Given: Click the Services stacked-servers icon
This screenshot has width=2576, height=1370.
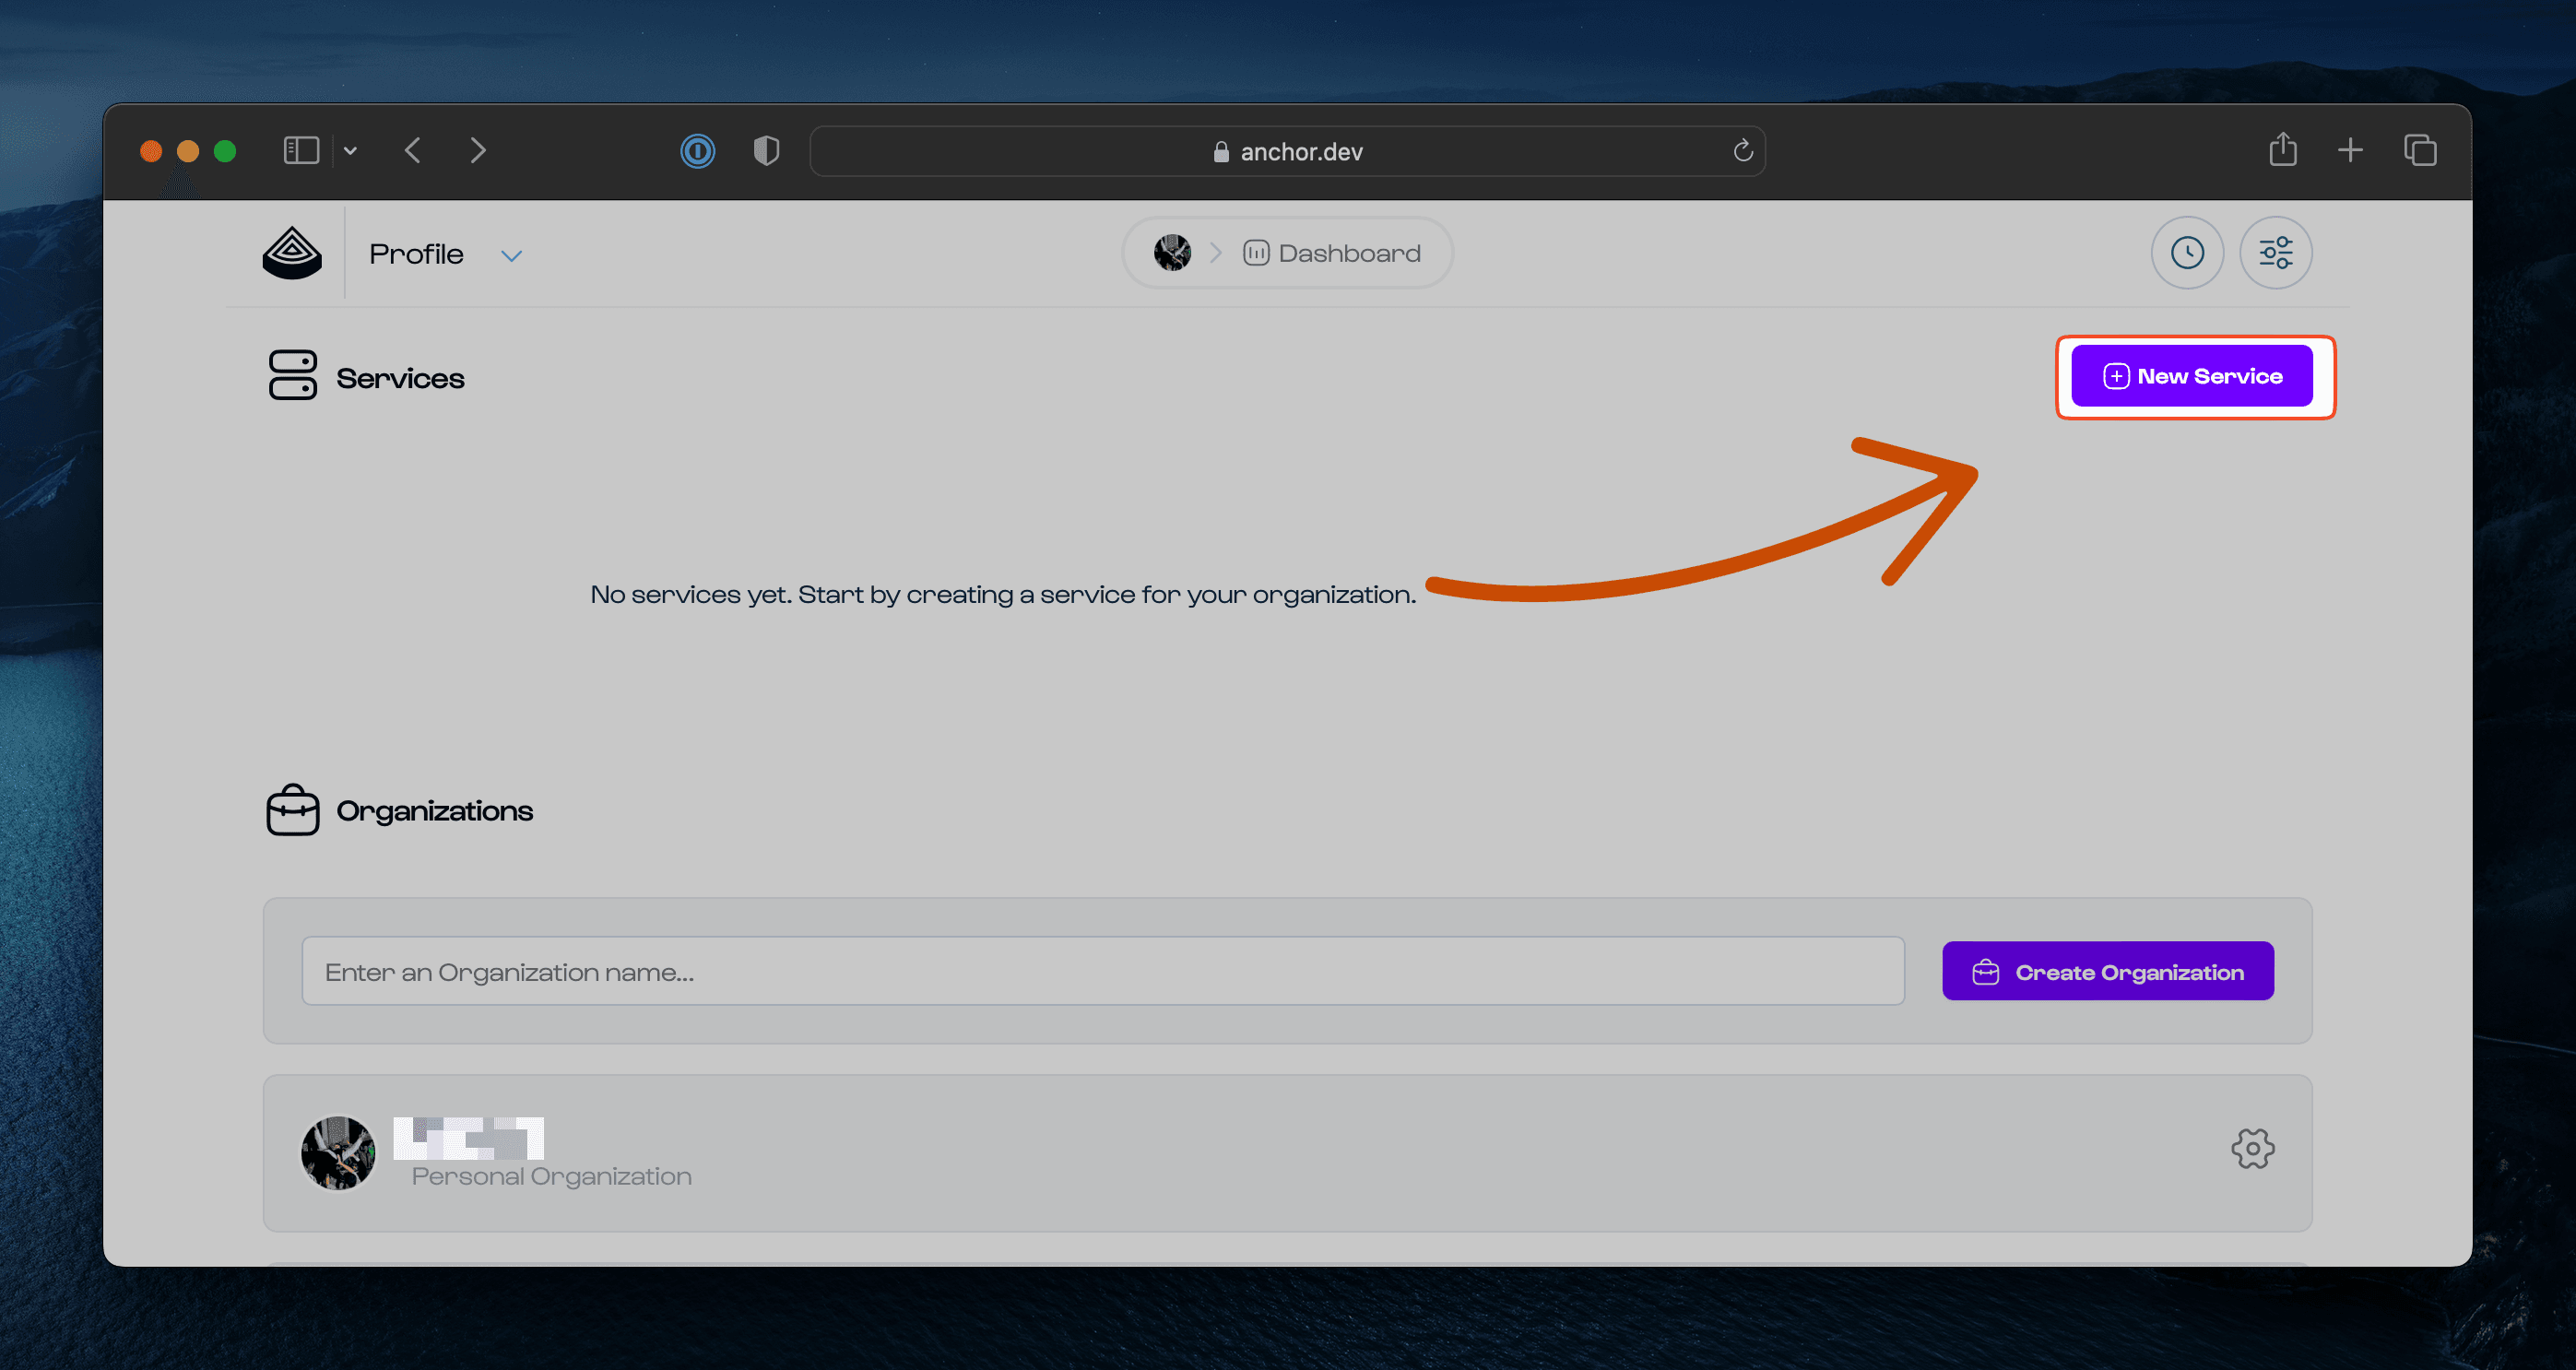Looking at the screenshot, I should coord(291,376).
